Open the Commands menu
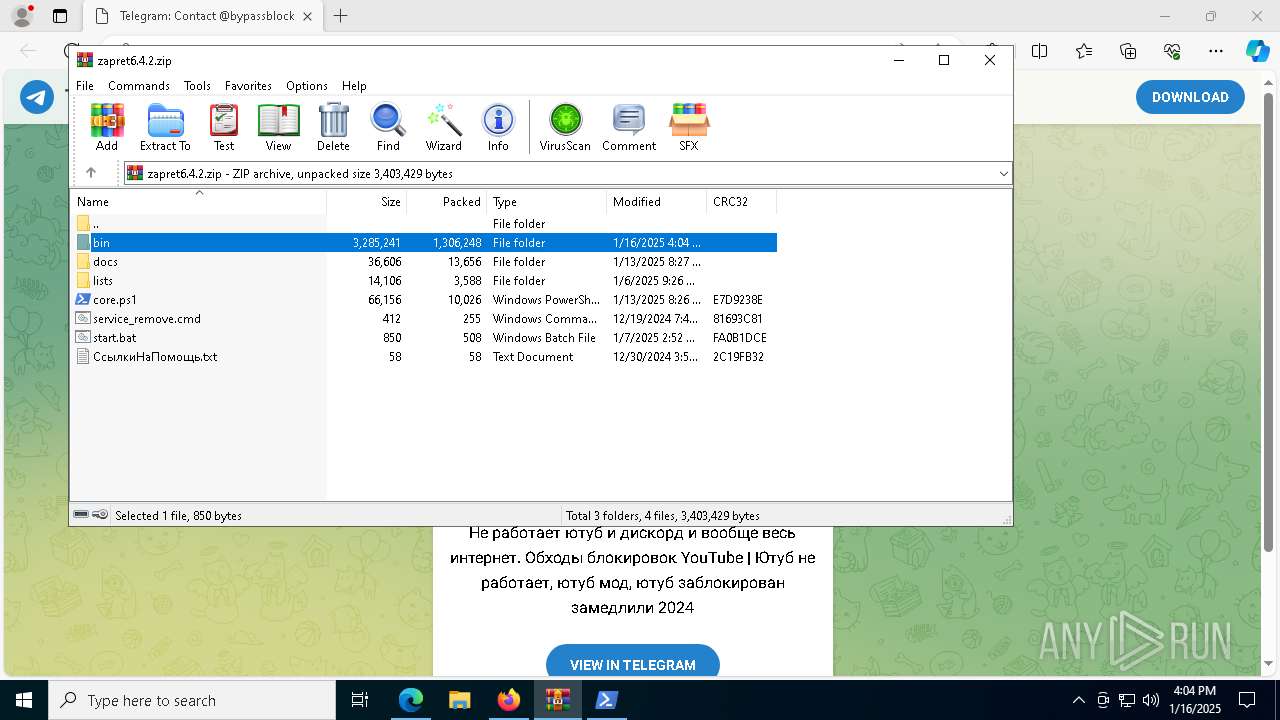This screenshot has height=720, width=1280. (x=139, y=86)
